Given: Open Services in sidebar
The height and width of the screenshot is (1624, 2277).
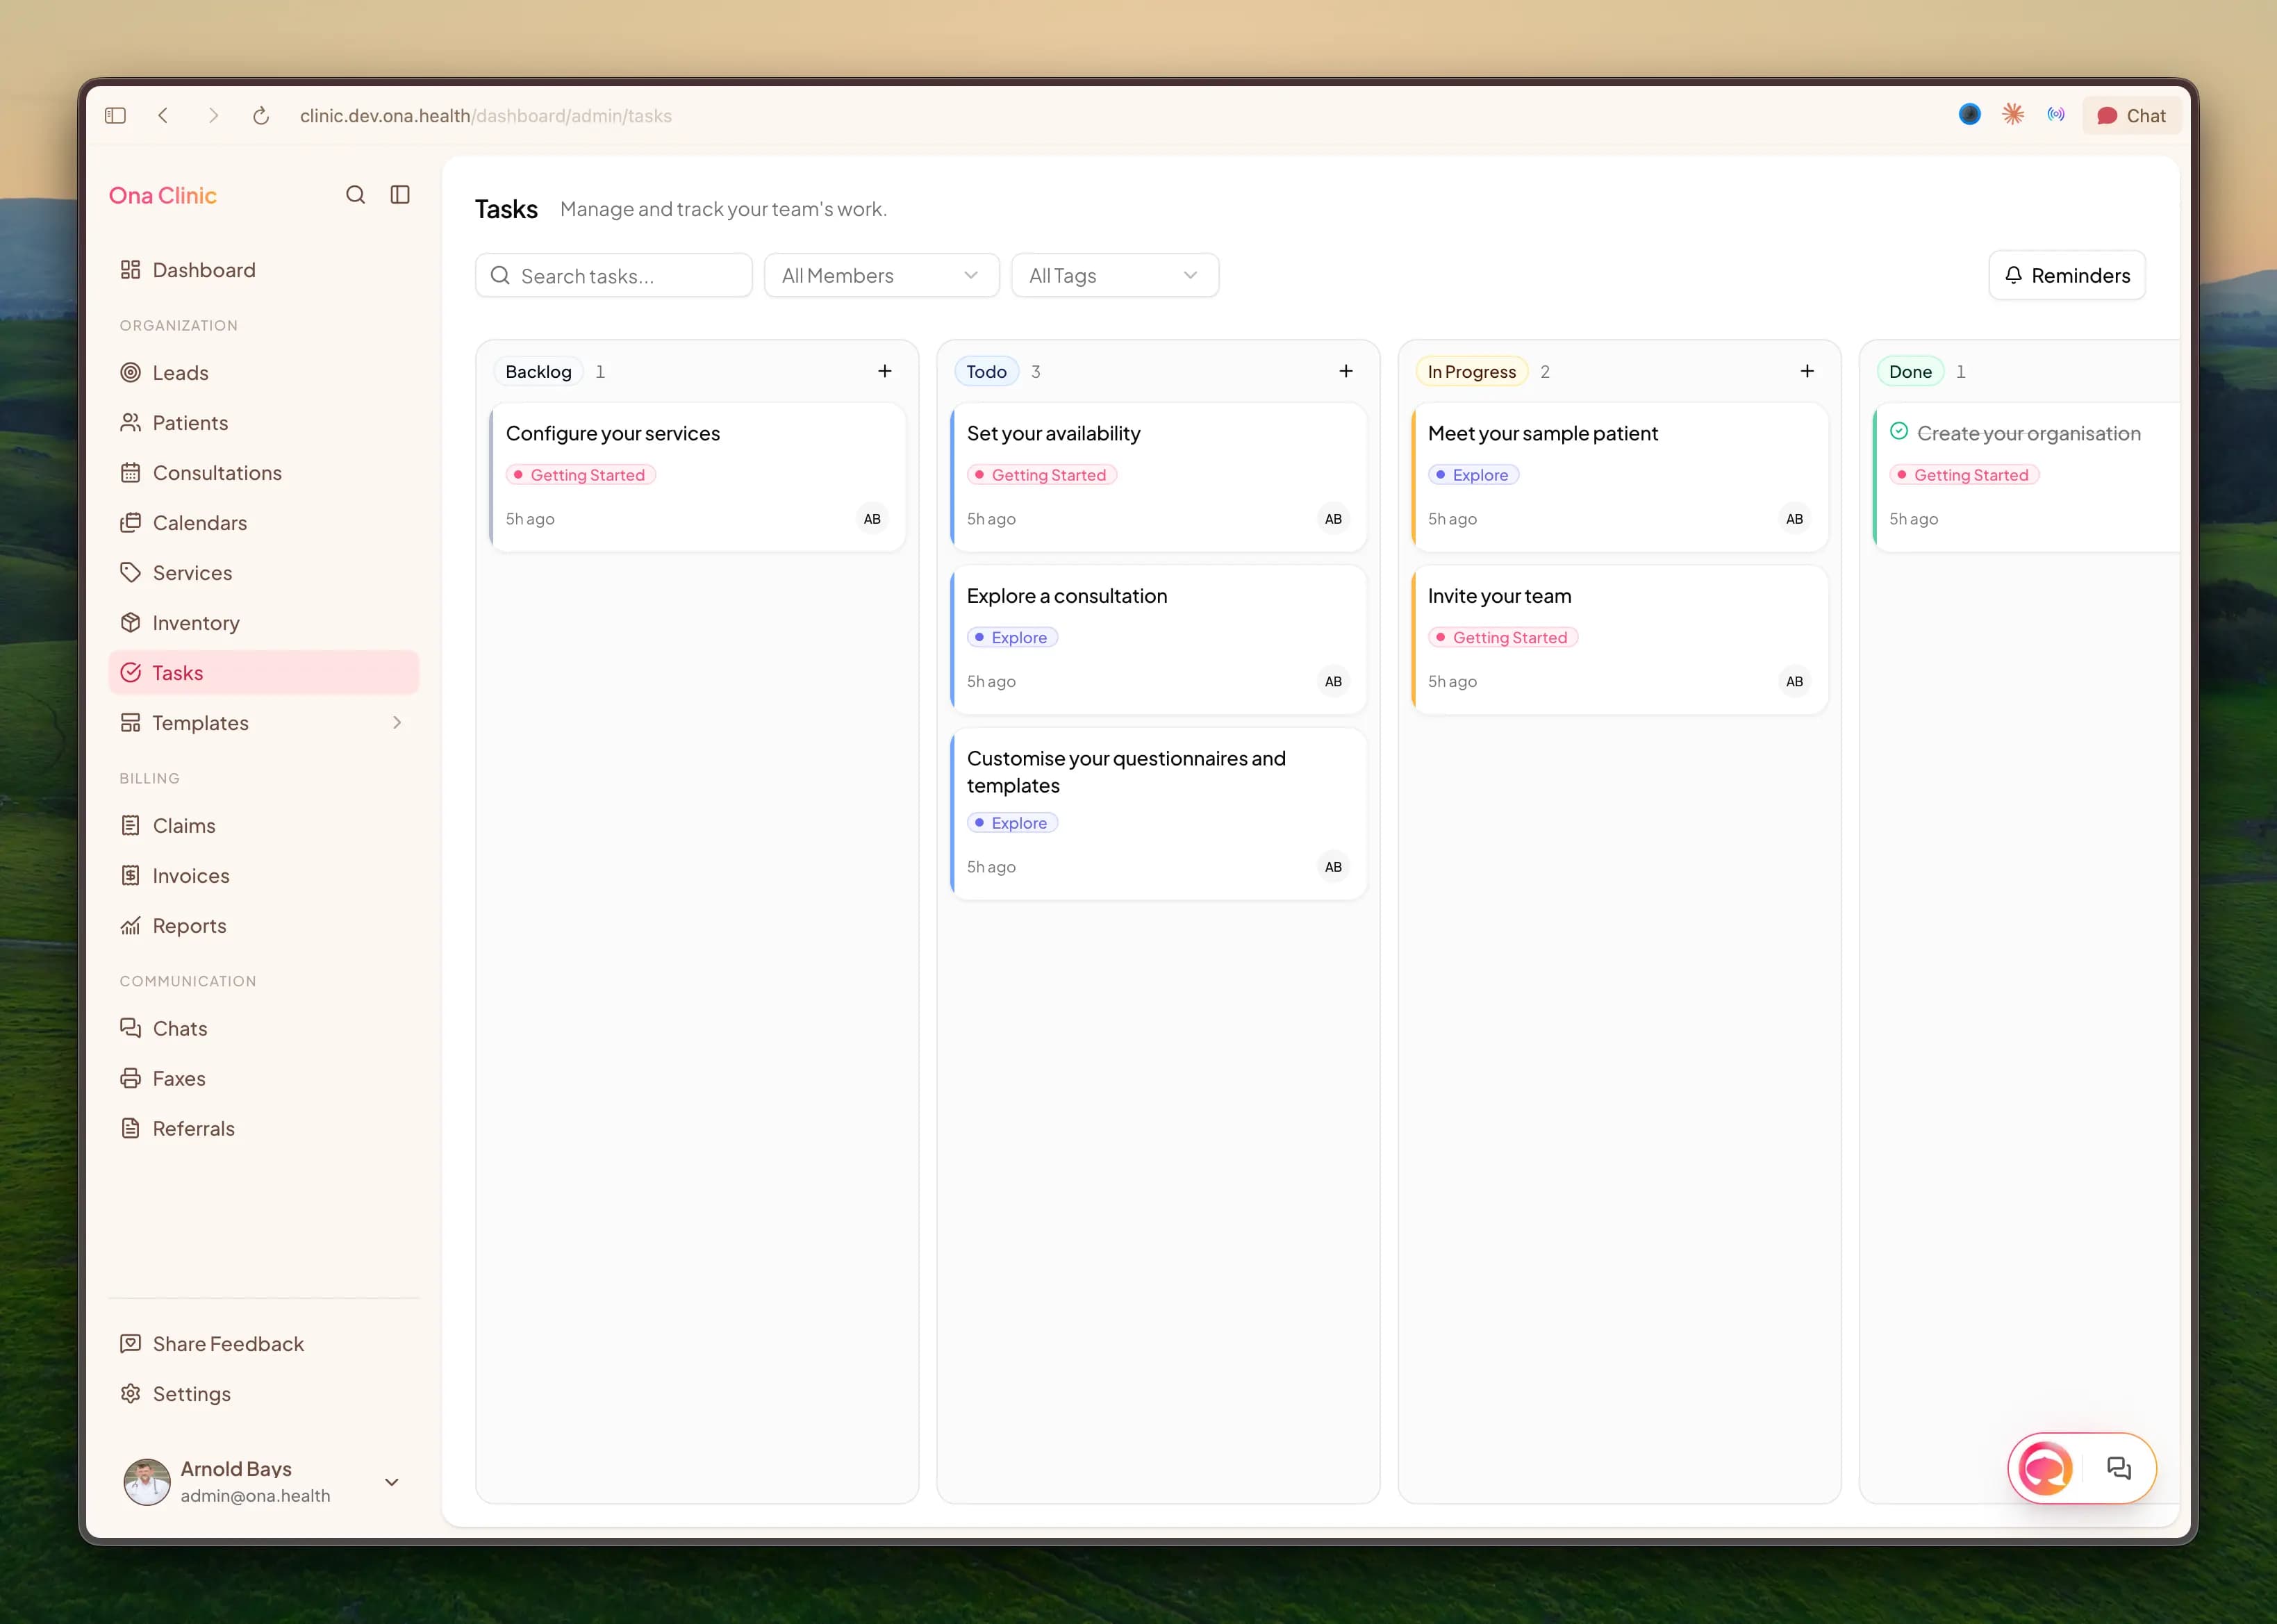Looking at the screenshot, I should pyautogui.click(x=264, y=573).
